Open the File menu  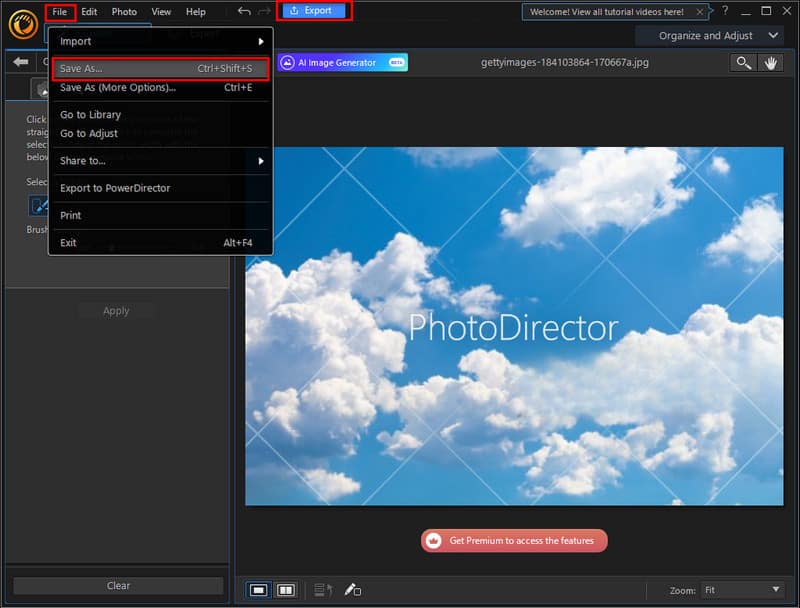point(60,12)
